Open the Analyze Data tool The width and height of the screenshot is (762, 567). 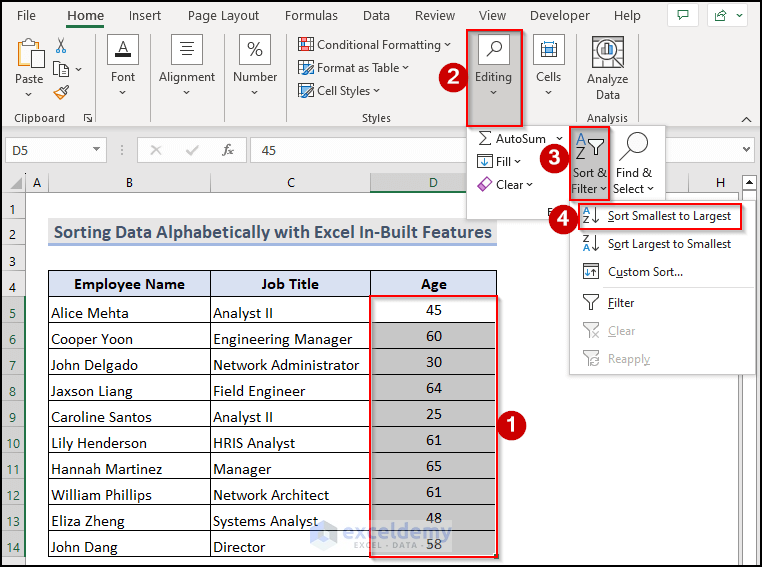(607, 68)
